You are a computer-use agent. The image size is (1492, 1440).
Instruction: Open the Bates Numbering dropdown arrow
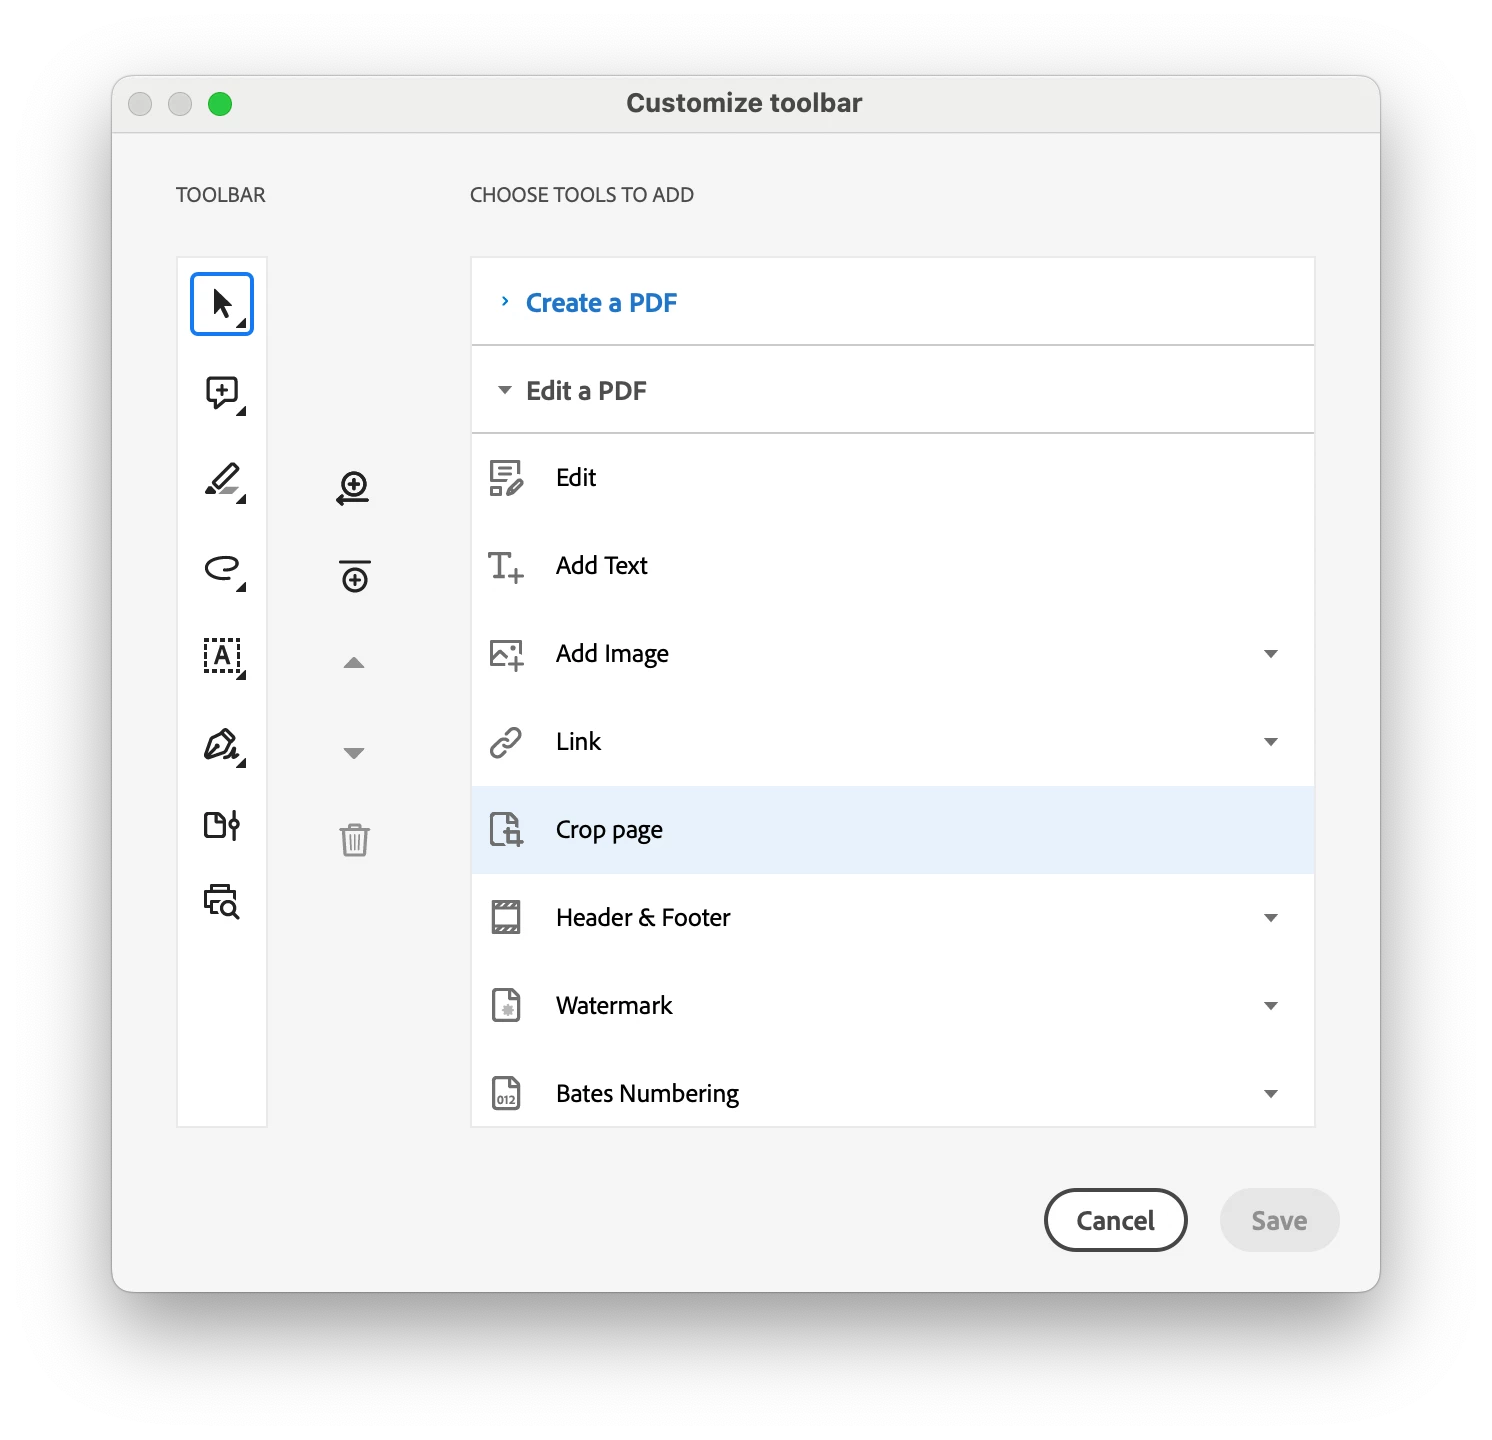pos(1271,1094)
